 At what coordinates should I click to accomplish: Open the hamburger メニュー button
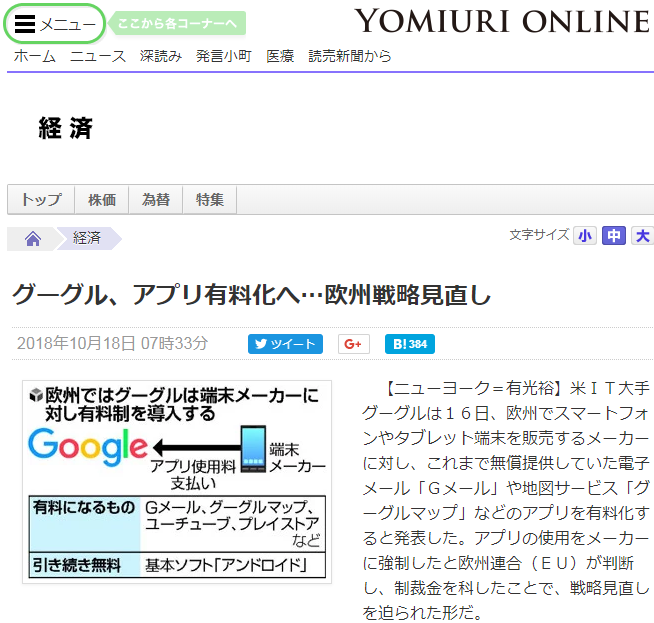55,24
